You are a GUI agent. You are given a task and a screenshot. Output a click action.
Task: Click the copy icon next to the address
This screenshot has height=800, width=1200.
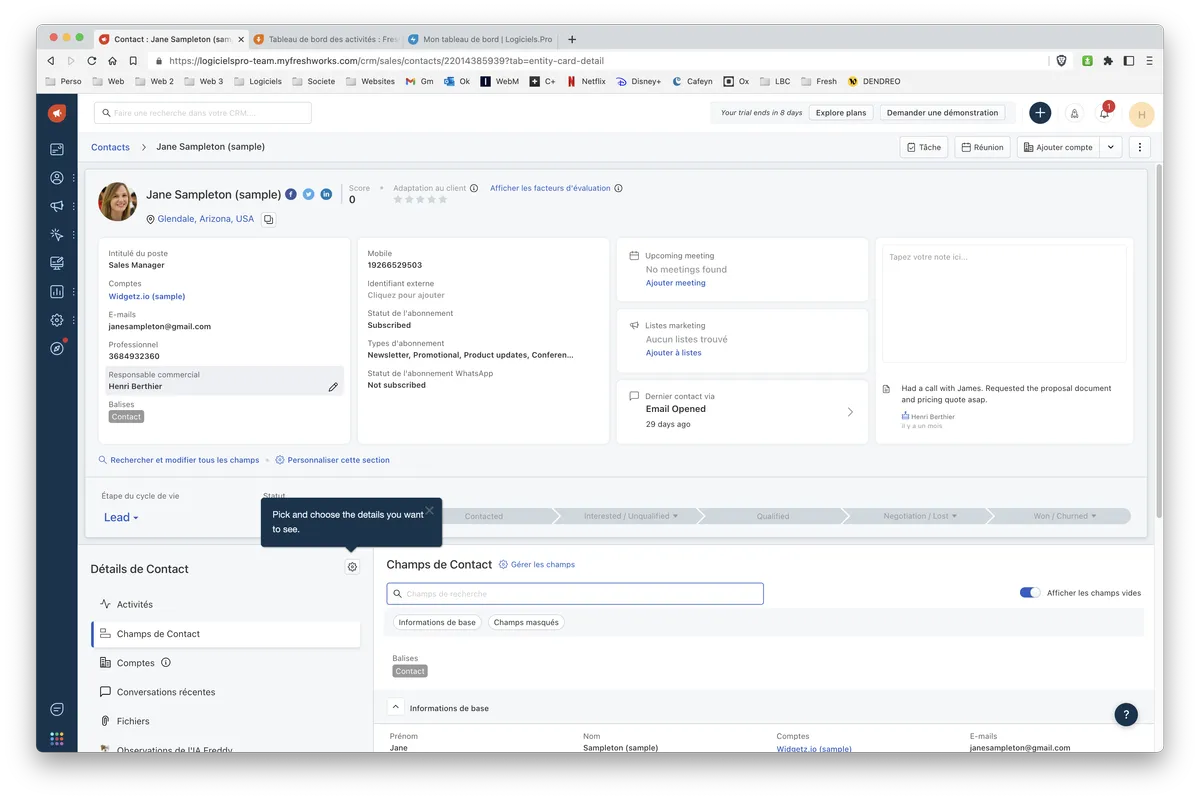click(x=268, y=219)
